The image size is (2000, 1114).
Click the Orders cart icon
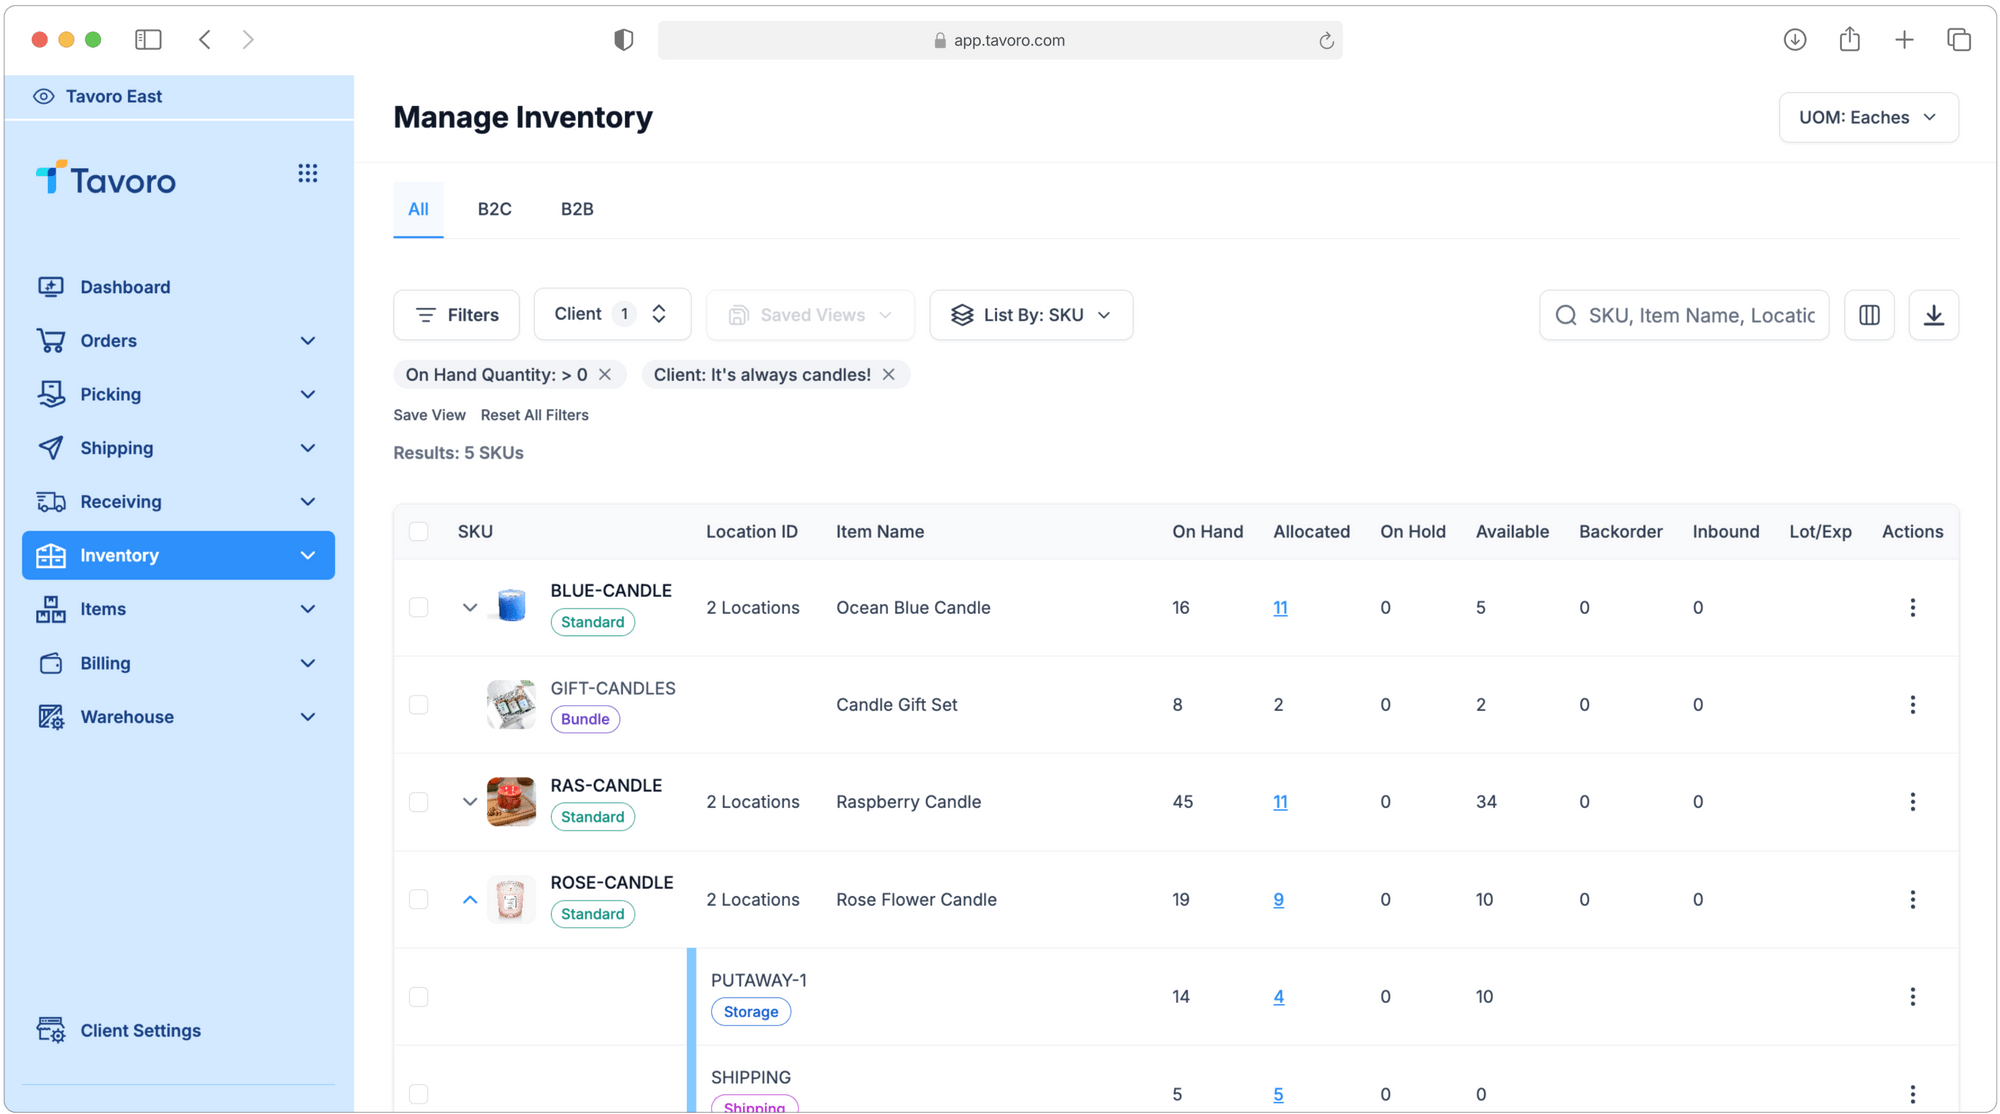[x=51, y=340]
